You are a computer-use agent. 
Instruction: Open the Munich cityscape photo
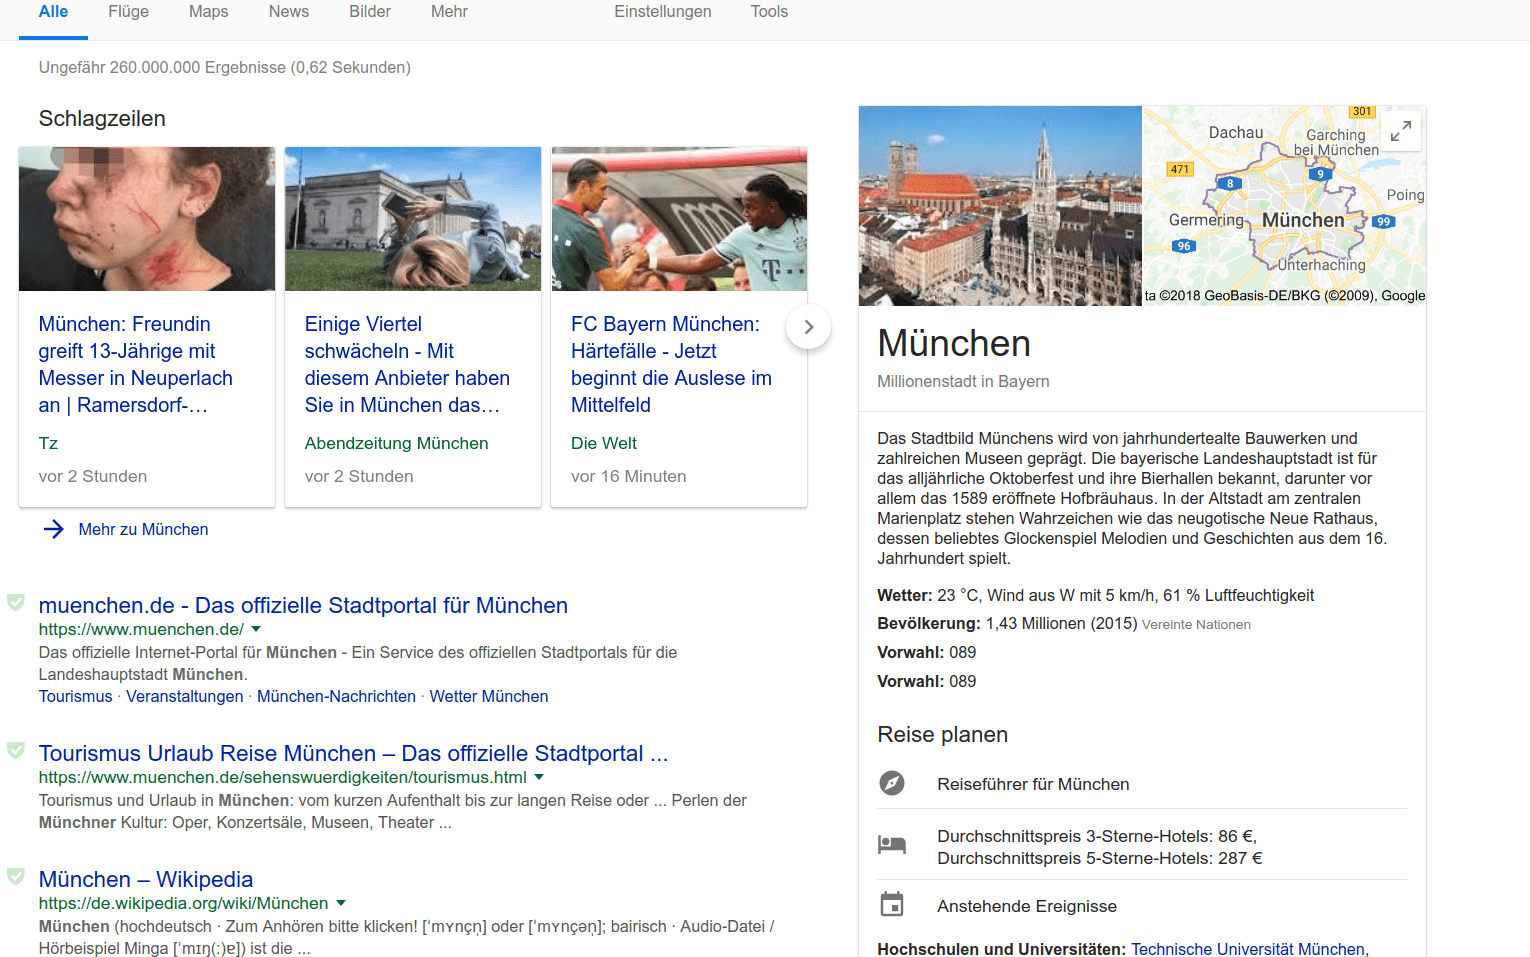tap(1000, 206)
